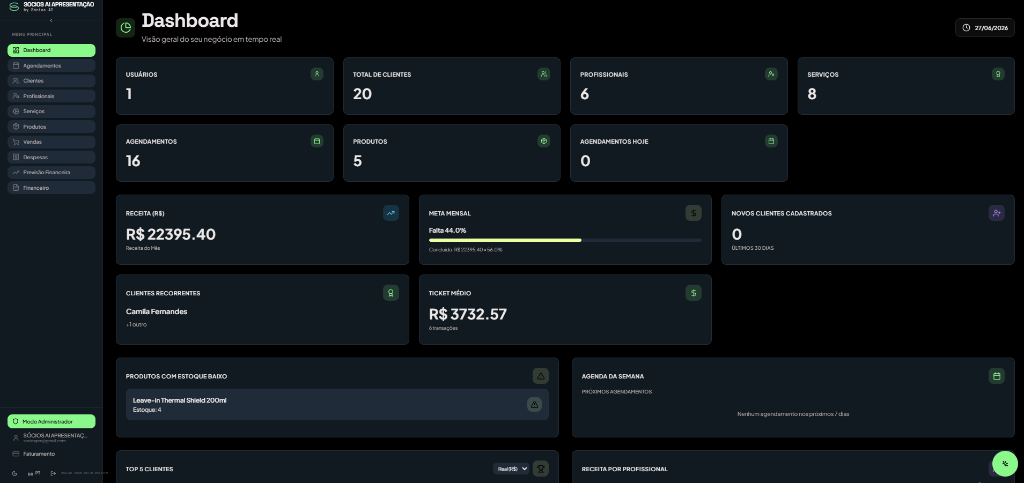This screenshot has width=1024, height=483.
Task: Click the '+1 outro' text under Camila Fernandes
Action: click(x=136, y=324)
